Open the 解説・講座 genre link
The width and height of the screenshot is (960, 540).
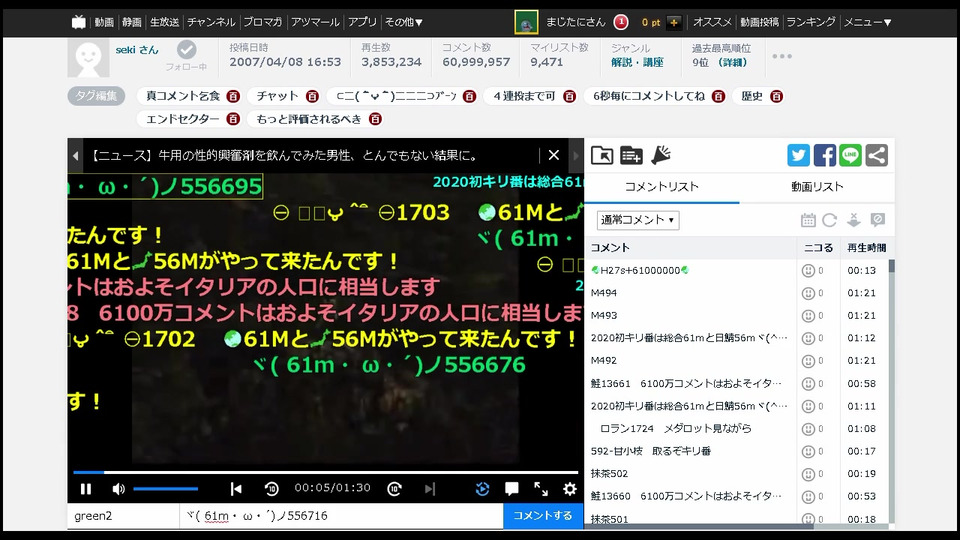pyautogui.click(x=637, y=62)
